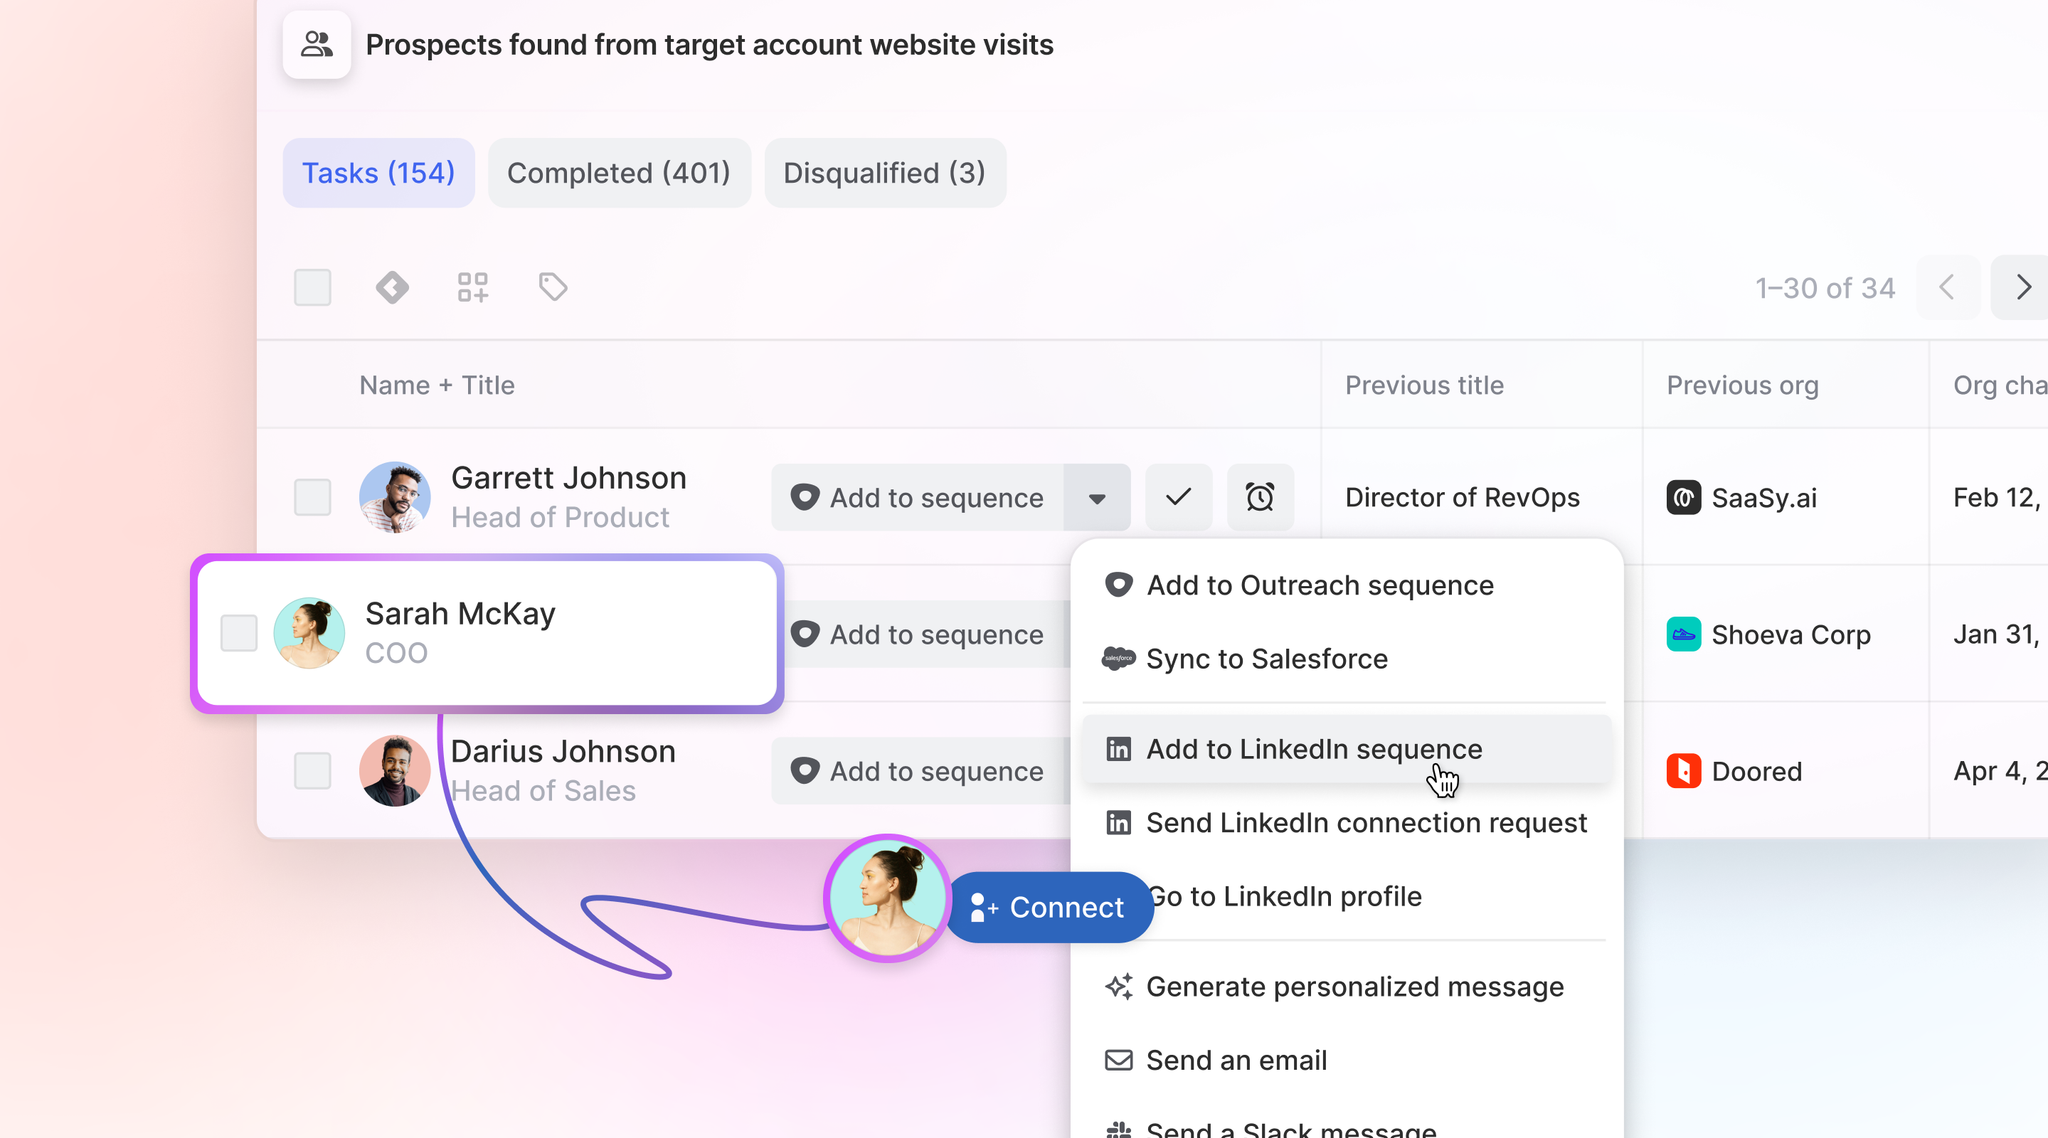Choose Add to LinkedIn sequence menu item
Viewport: 2048px width, 1138px height.
tap(1313, 749)
